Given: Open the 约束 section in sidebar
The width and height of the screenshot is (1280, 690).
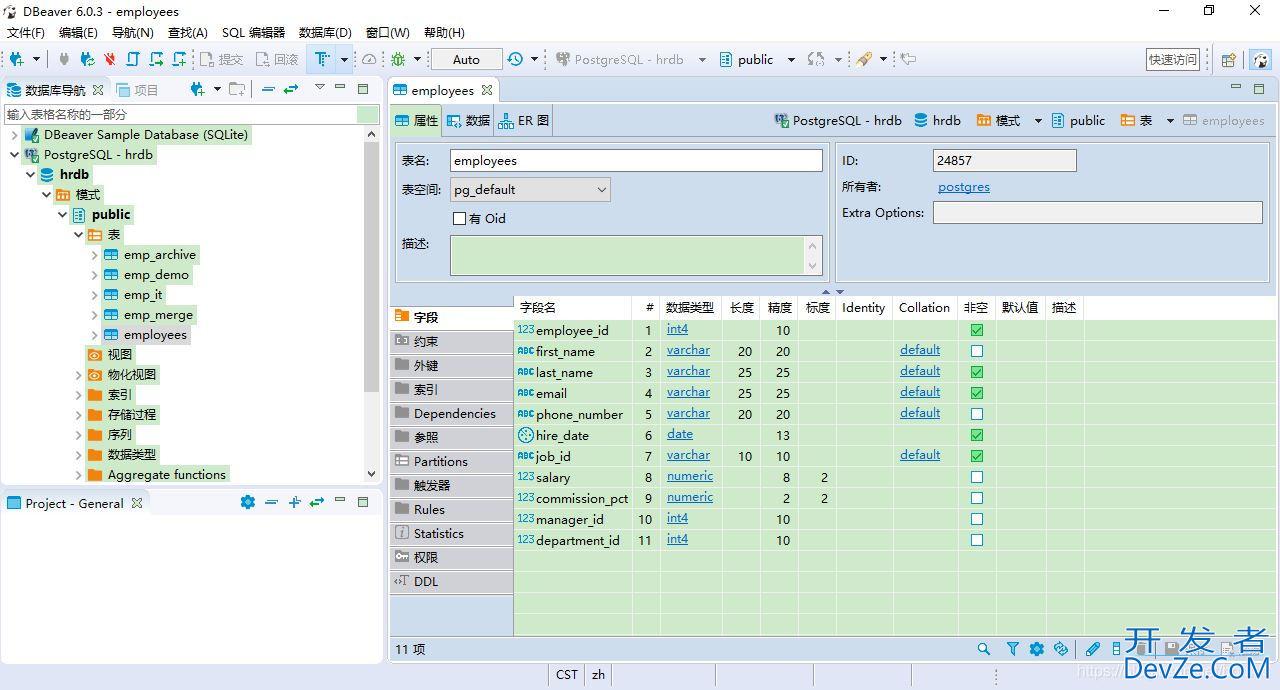Looking at the screenshot, I should [452, 341].
